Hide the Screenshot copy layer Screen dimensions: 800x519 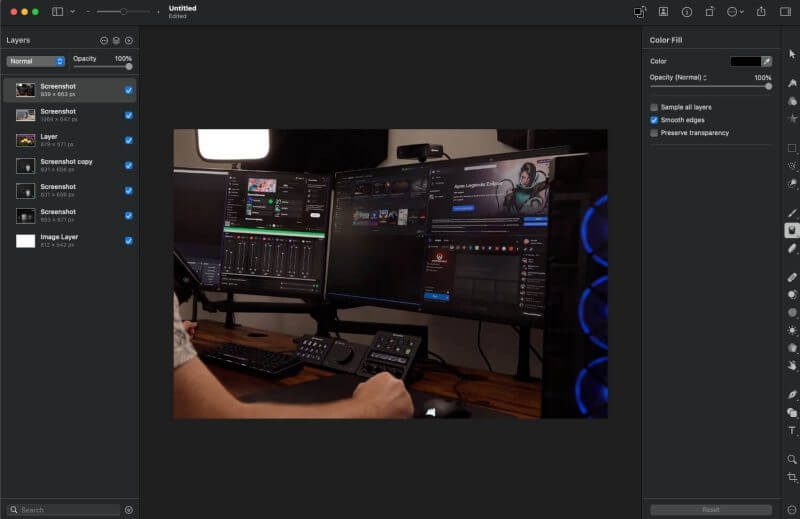129,165
